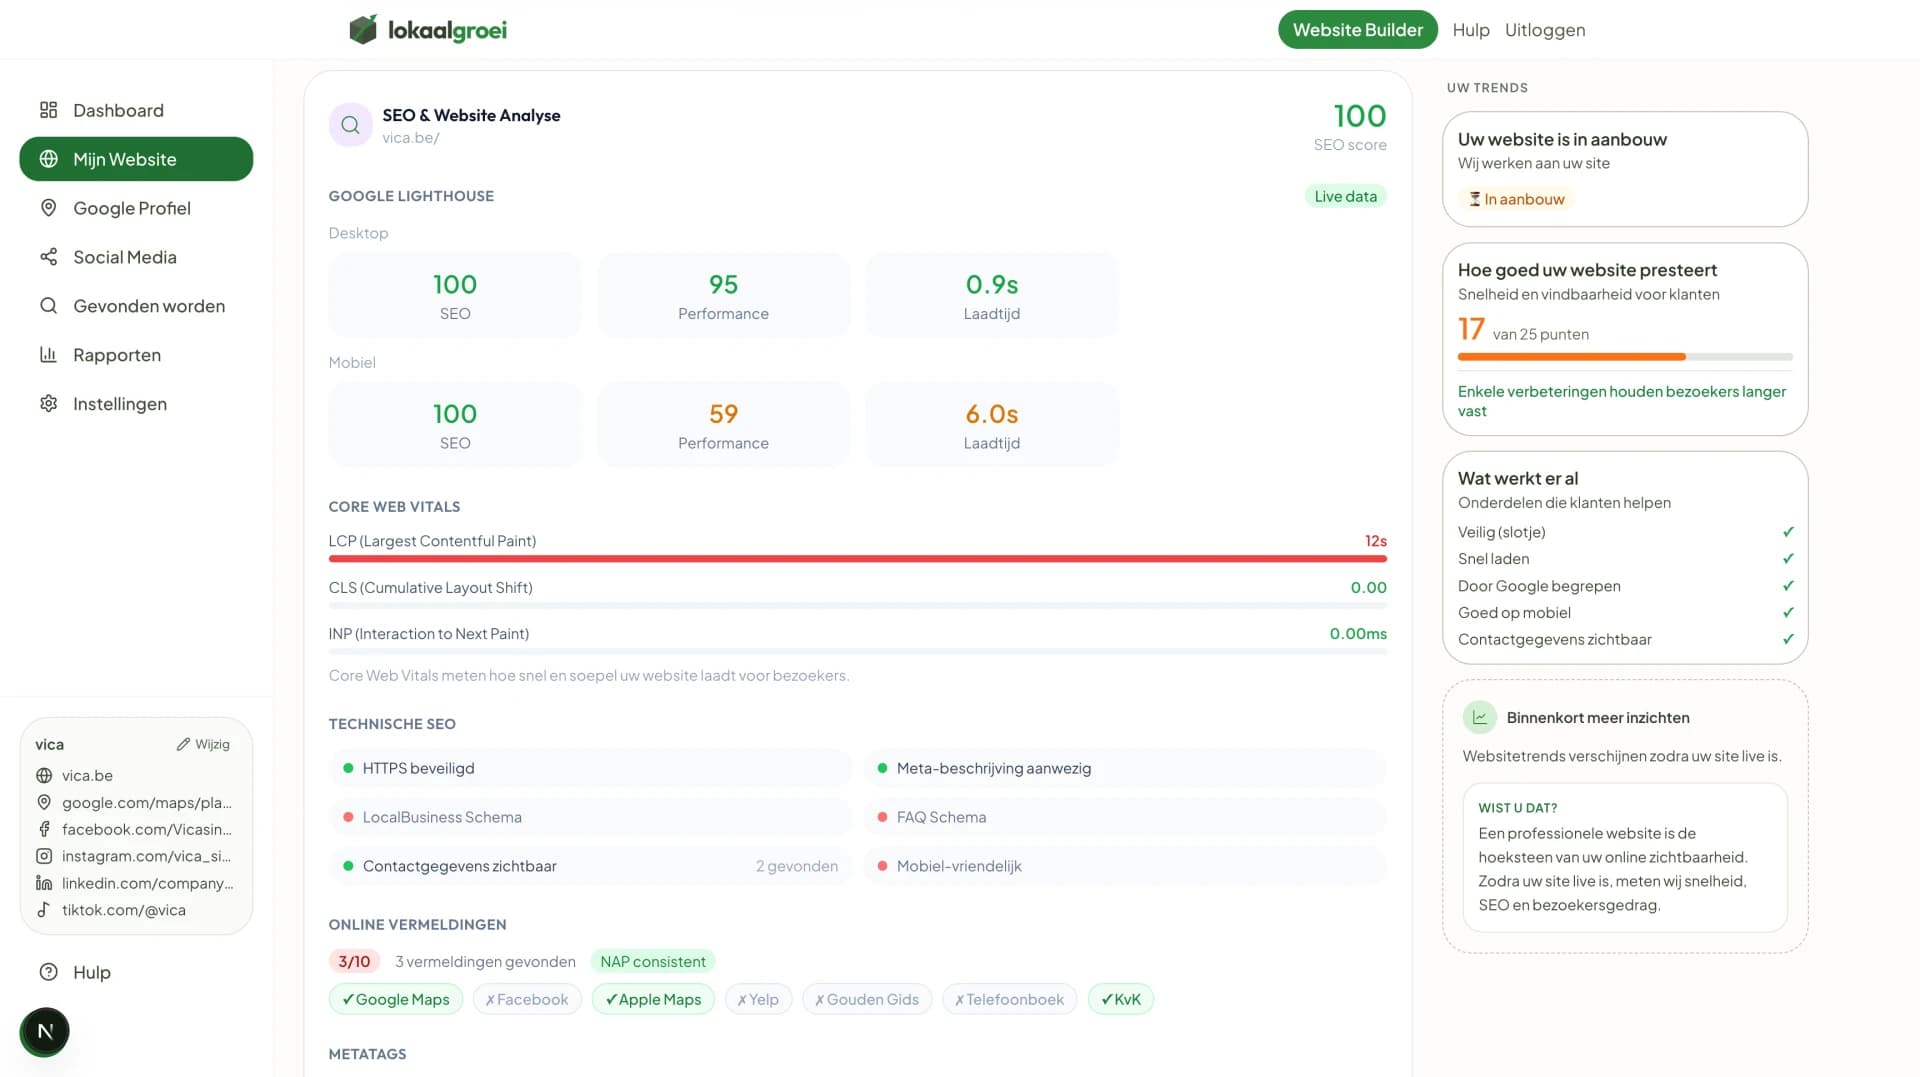Click the Facebook listing chip
Image resolution: width=1920 pixels, height=1077 pixels.
tap(527, 1000)
